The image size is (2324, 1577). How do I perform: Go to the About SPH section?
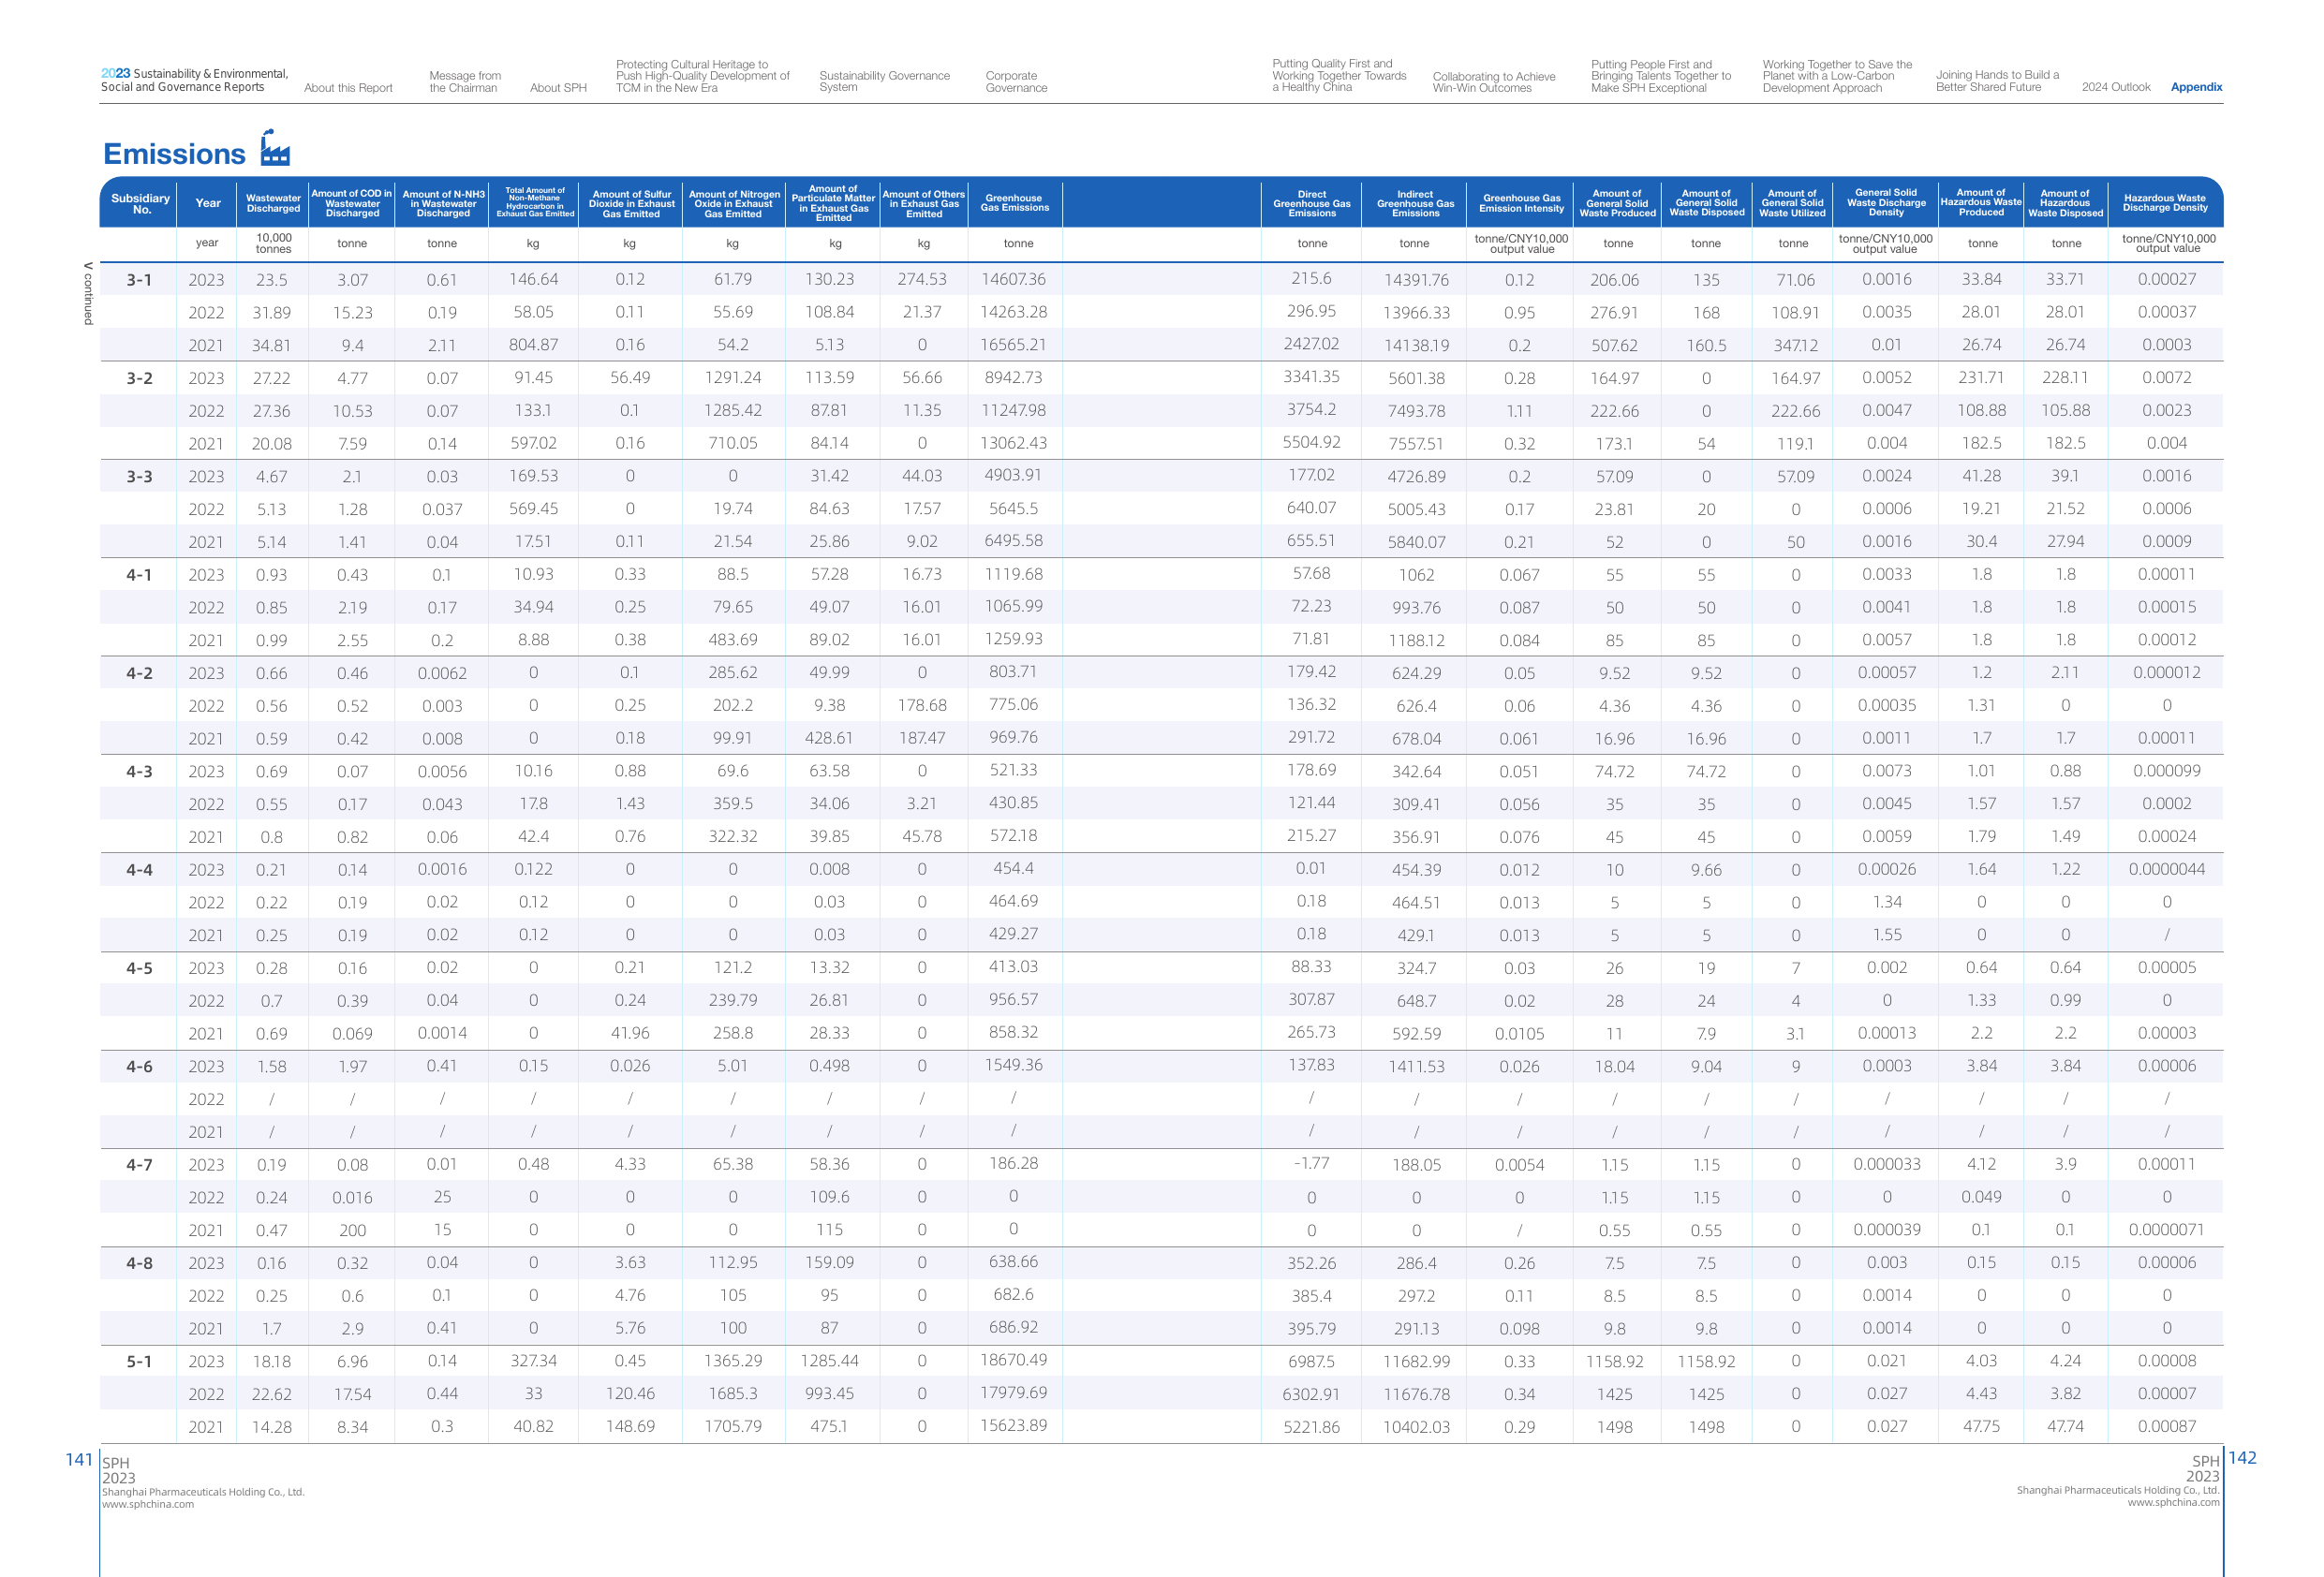coord(558,88)
